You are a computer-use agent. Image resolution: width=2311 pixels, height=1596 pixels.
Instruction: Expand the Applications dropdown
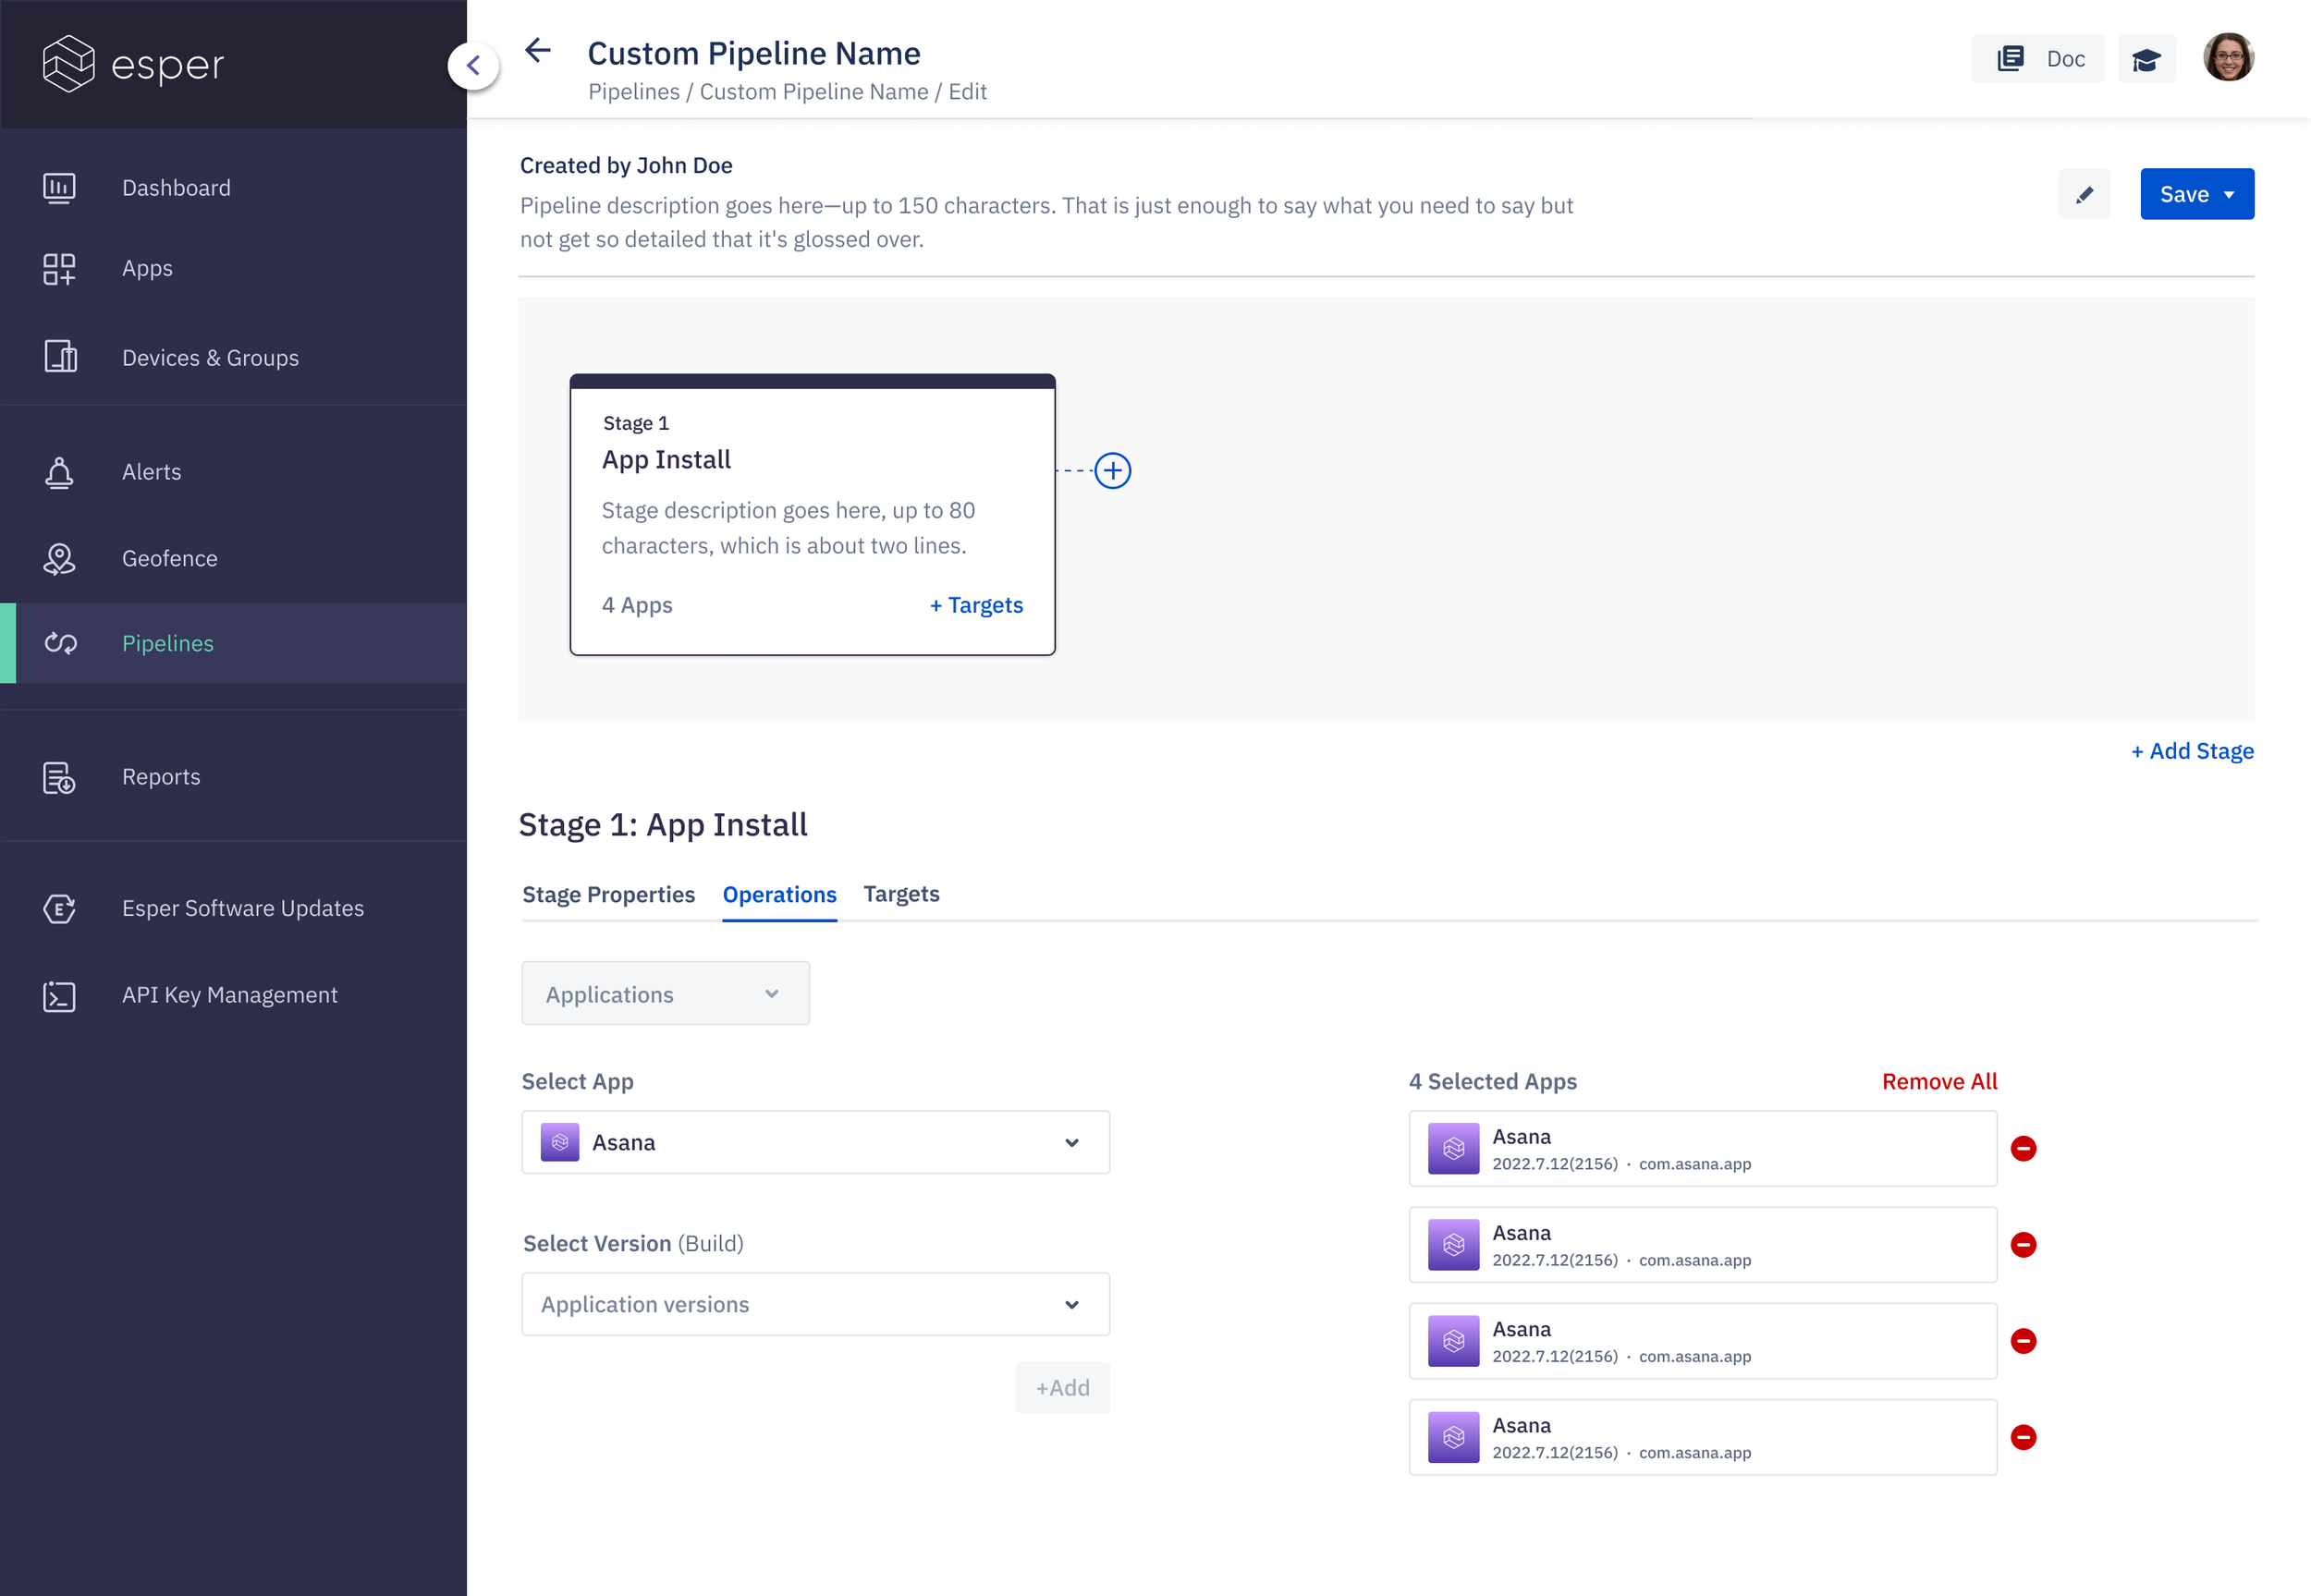[665, 993]
